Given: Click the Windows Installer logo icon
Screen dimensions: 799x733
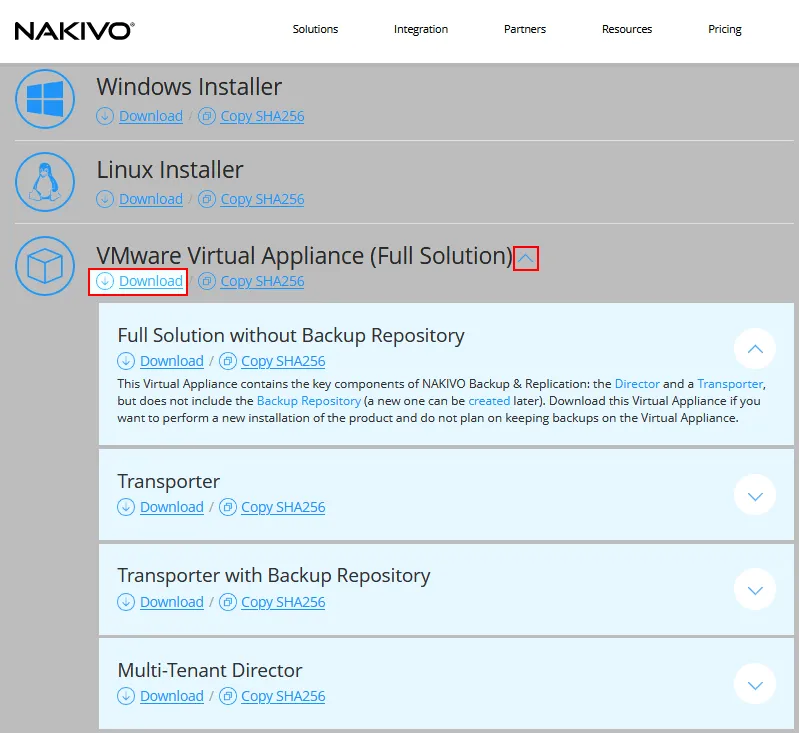Looking at the screenshot, I should 45,99.
